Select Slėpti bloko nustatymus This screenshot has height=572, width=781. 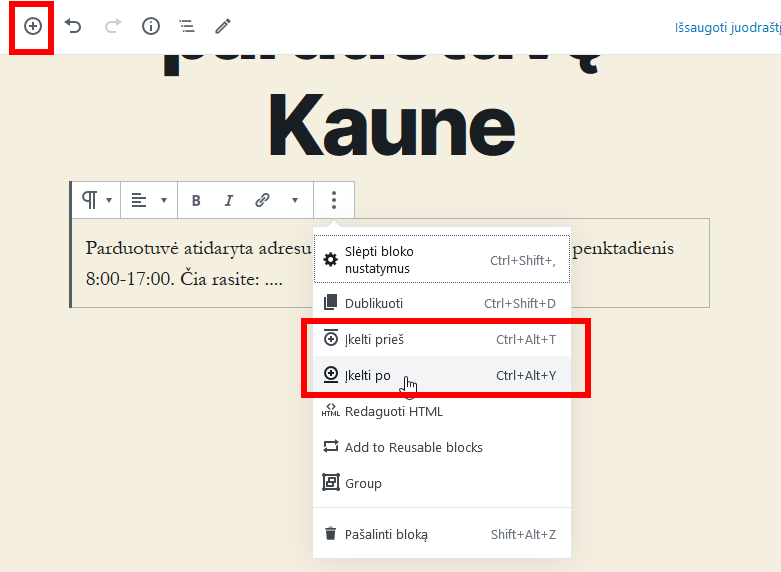(442, 260)
